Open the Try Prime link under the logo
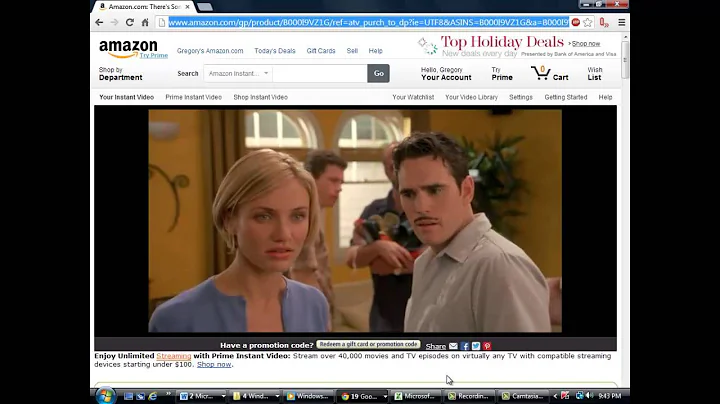This screenshot has width=720, height=404. [x=153, y=55]
